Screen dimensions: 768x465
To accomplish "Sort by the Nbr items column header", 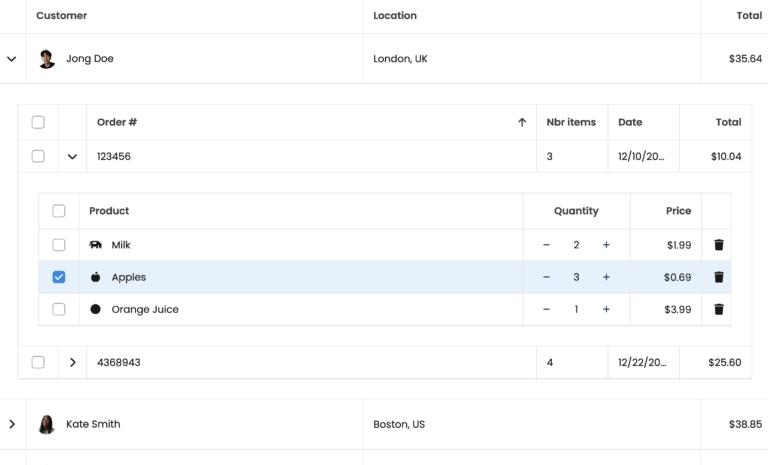I will click(x=571, y=122).
